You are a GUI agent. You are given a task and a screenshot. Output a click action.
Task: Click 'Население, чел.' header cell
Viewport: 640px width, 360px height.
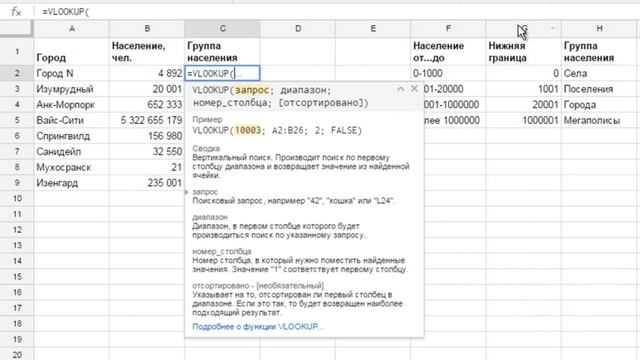tap(147, 51)
